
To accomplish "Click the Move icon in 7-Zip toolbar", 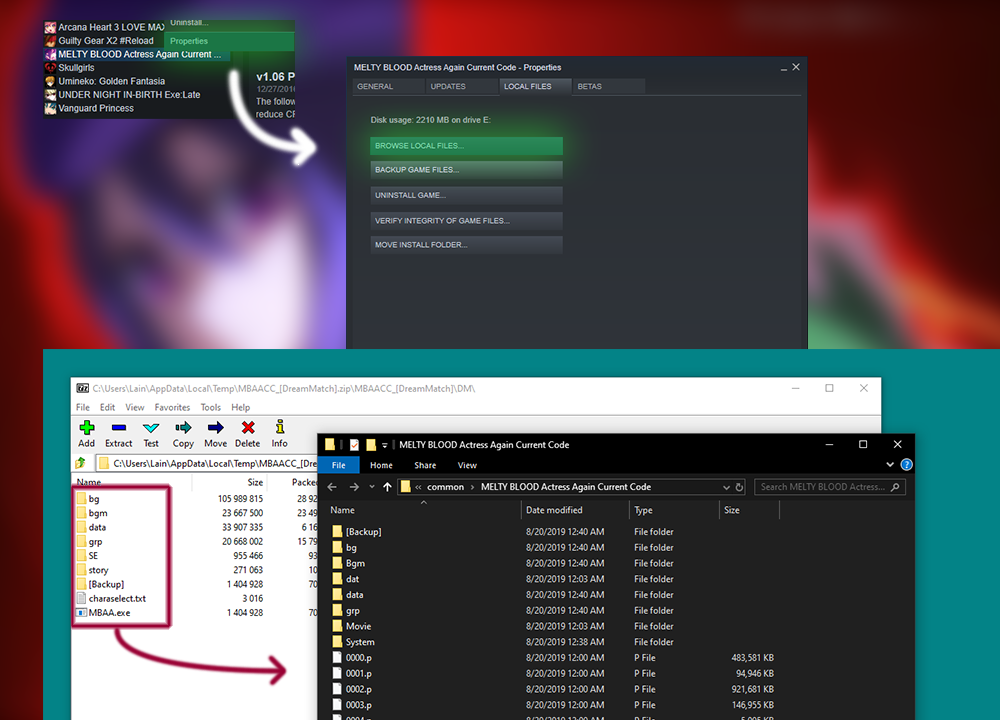I will pos(216,427).
